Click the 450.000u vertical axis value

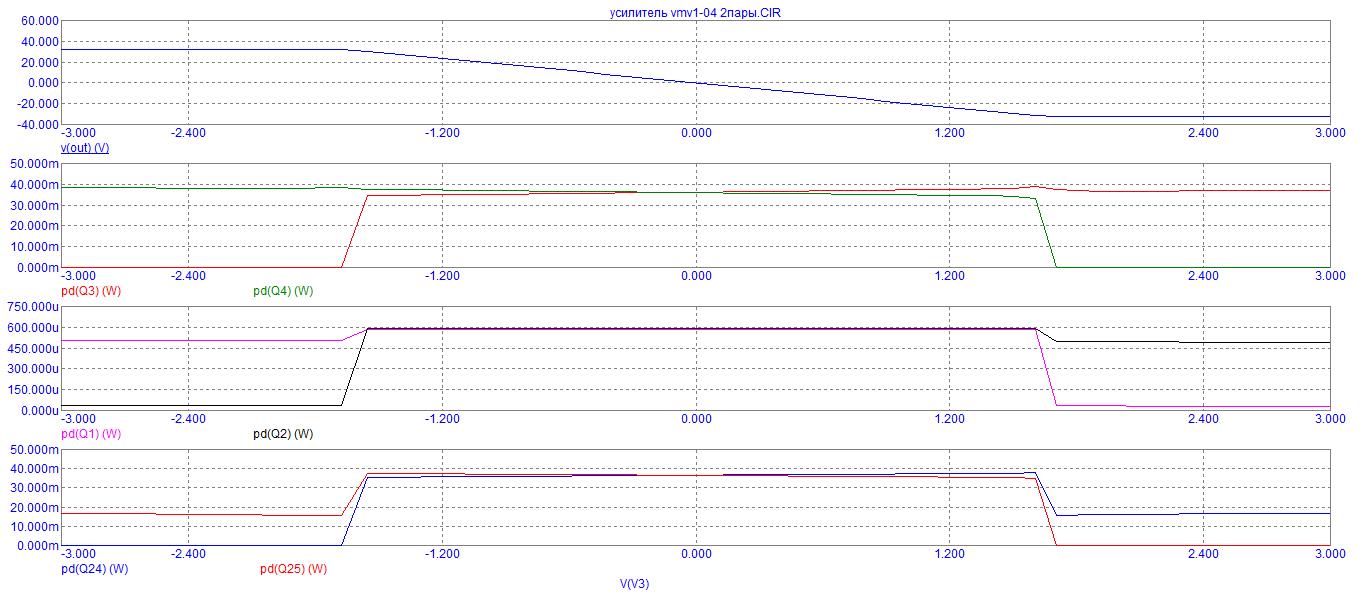pos(32,349)
